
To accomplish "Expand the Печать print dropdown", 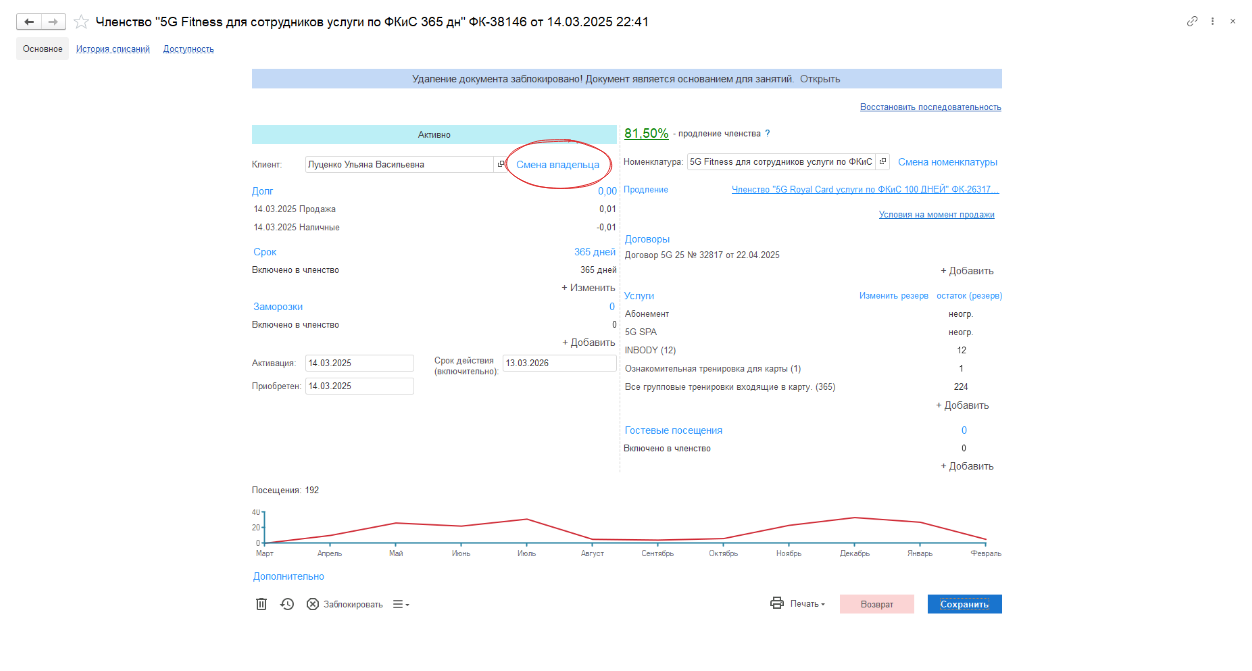I will click(x=798, y=604).
